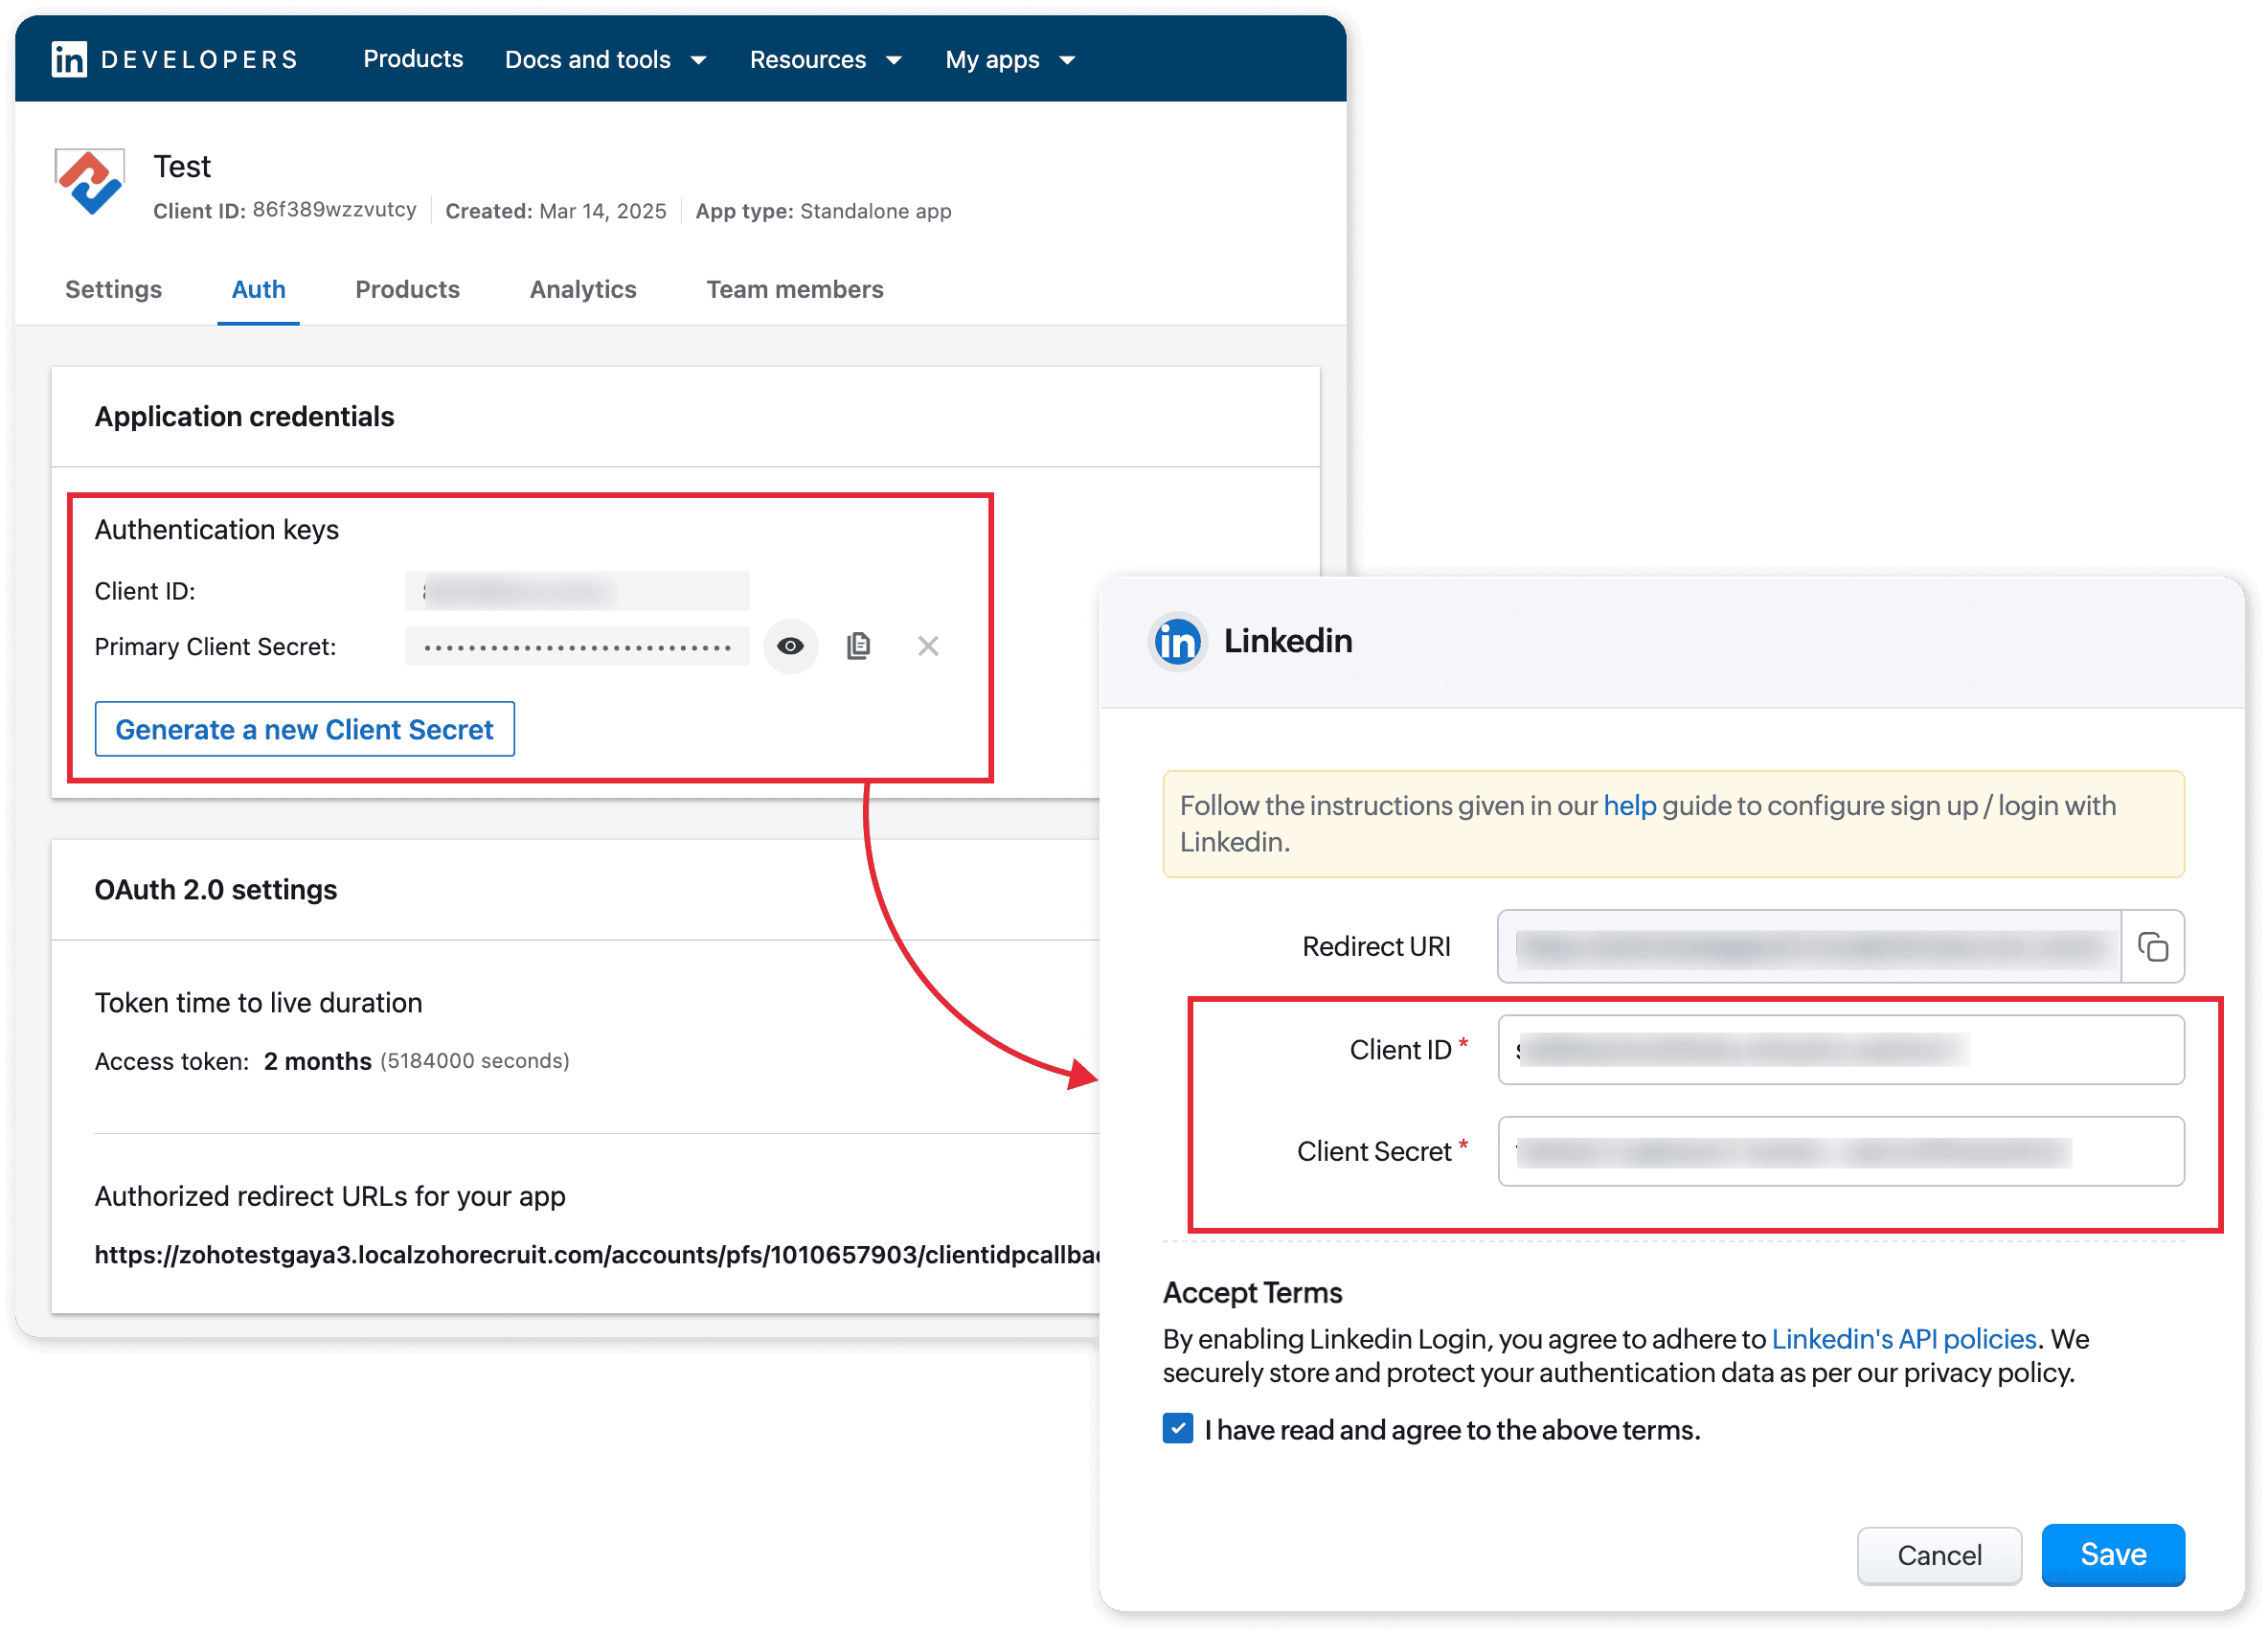Copy the Redirect URI value
The height and width of the screenshot is (1634, 2268).
coord(2152,946)
